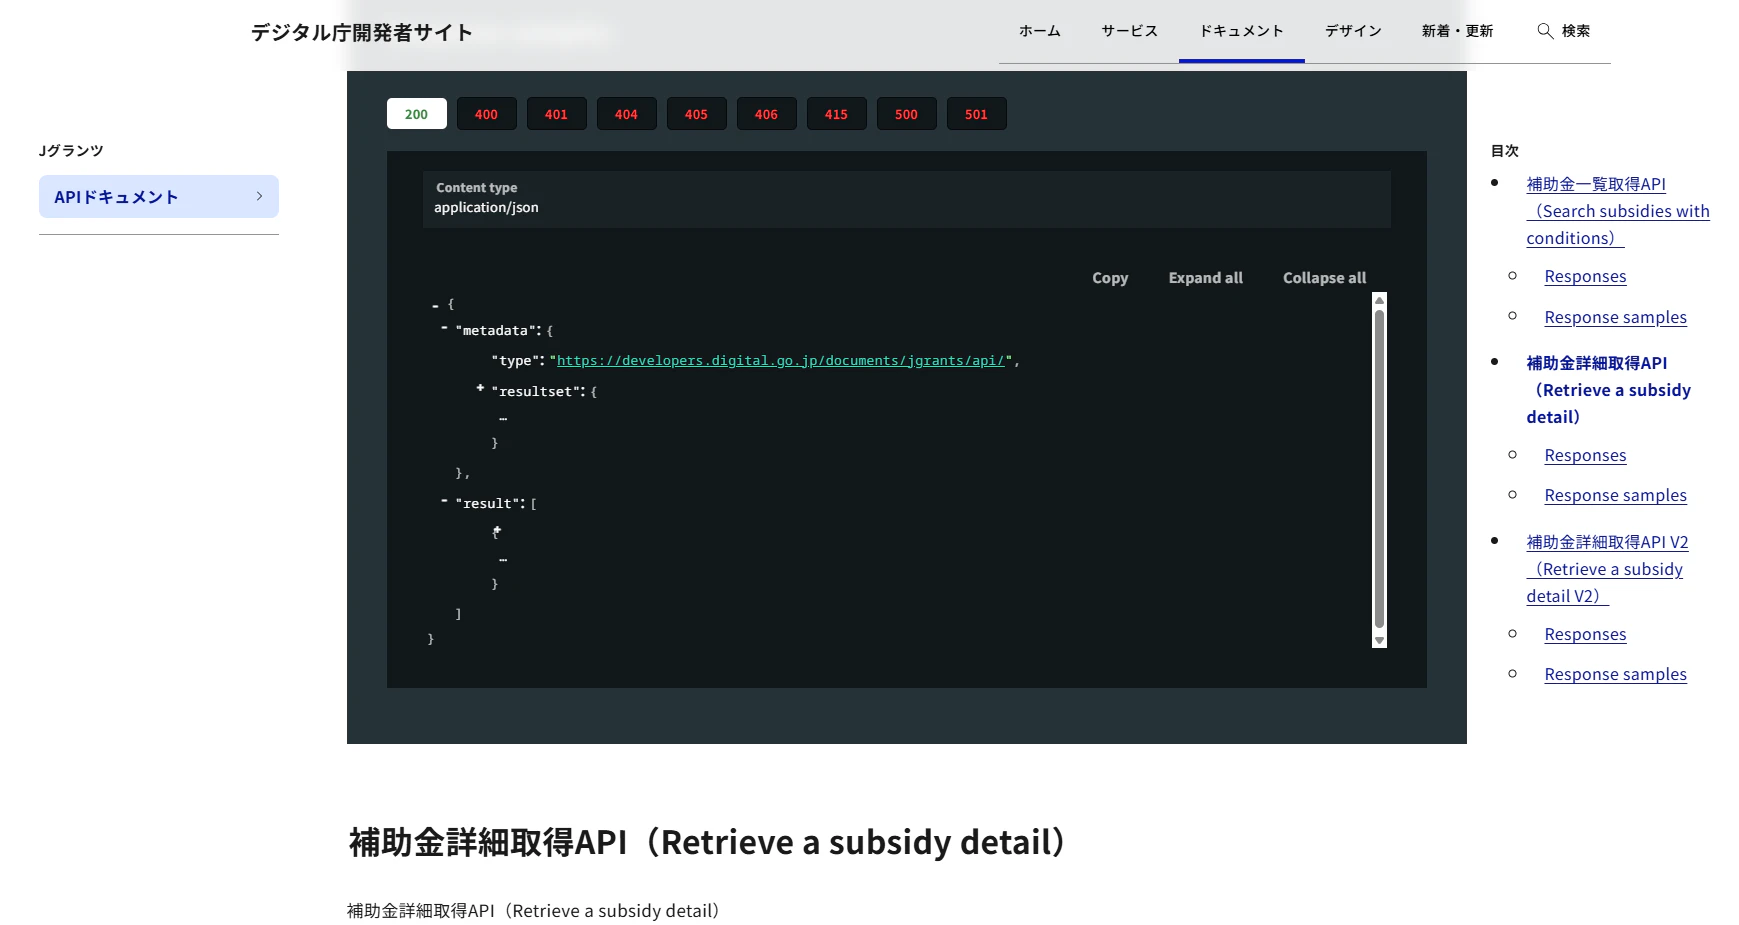Image resolution: width=1739 pixels, height=925 pixels.
Task: Click the chevron arrow beside APIドキュメント
Action: point(259,197)
